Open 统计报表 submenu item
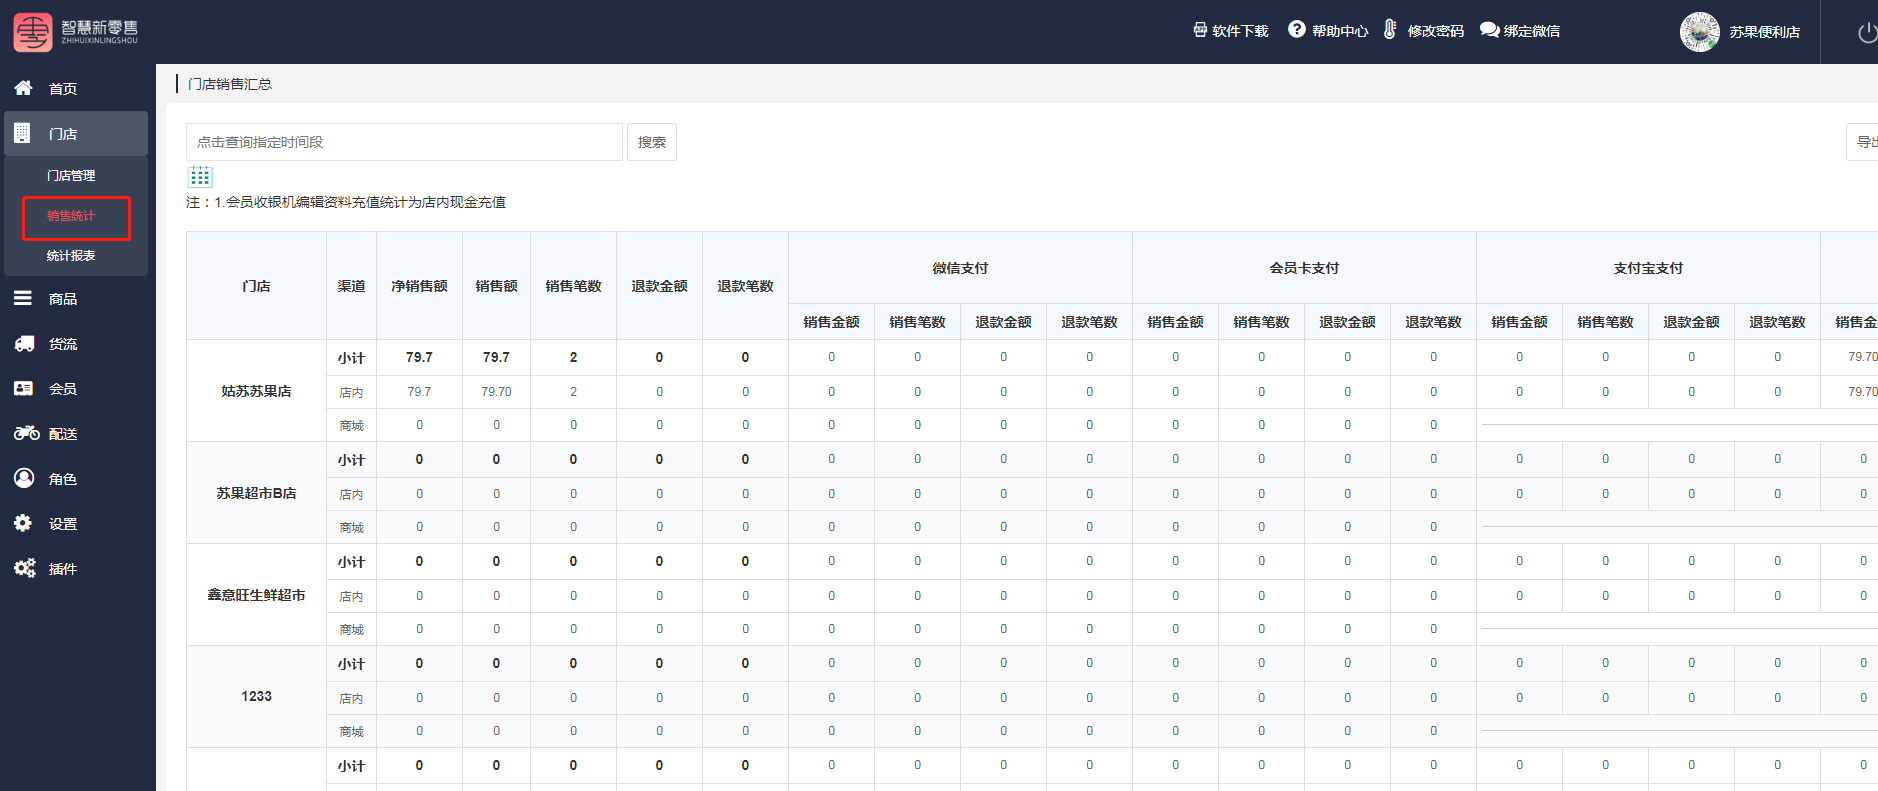1878x791 pixels. click(71, 256)
